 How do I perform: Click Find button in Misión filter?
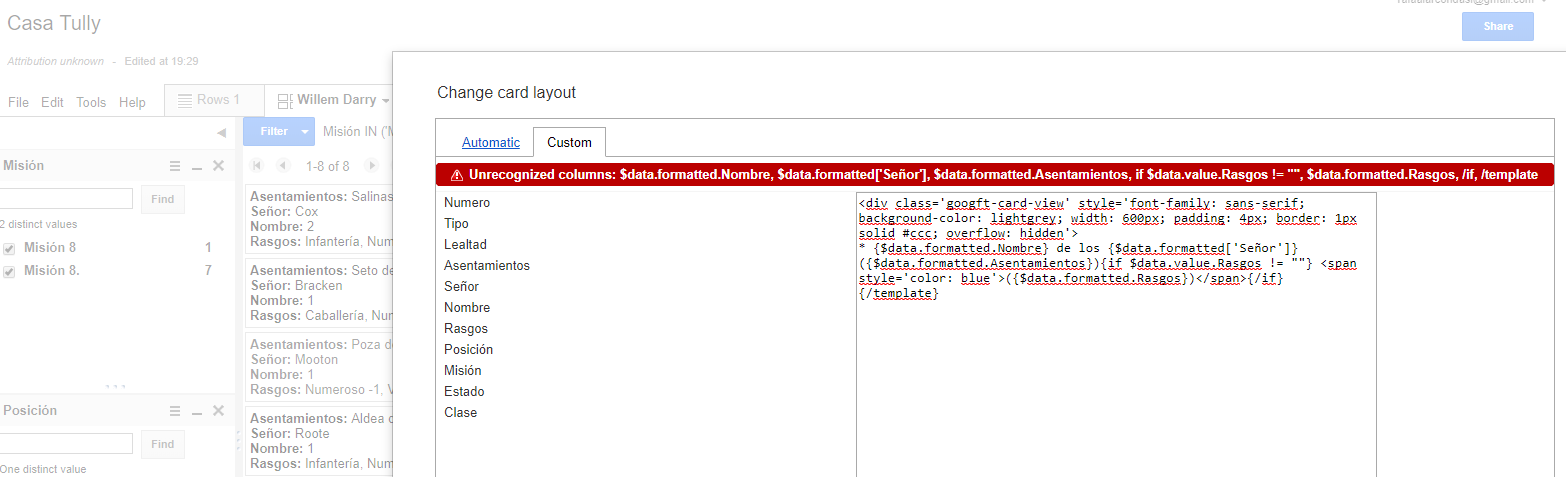[x=162, y=199]
